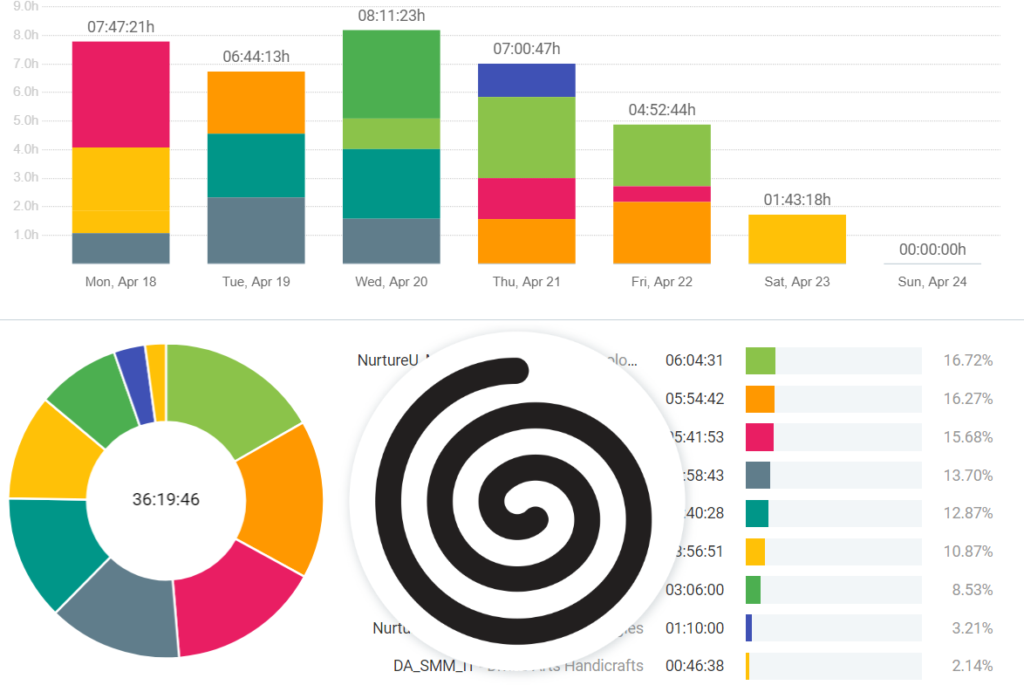Select the yellow bar for Sat, Apr 23

[x=797, y=239]
